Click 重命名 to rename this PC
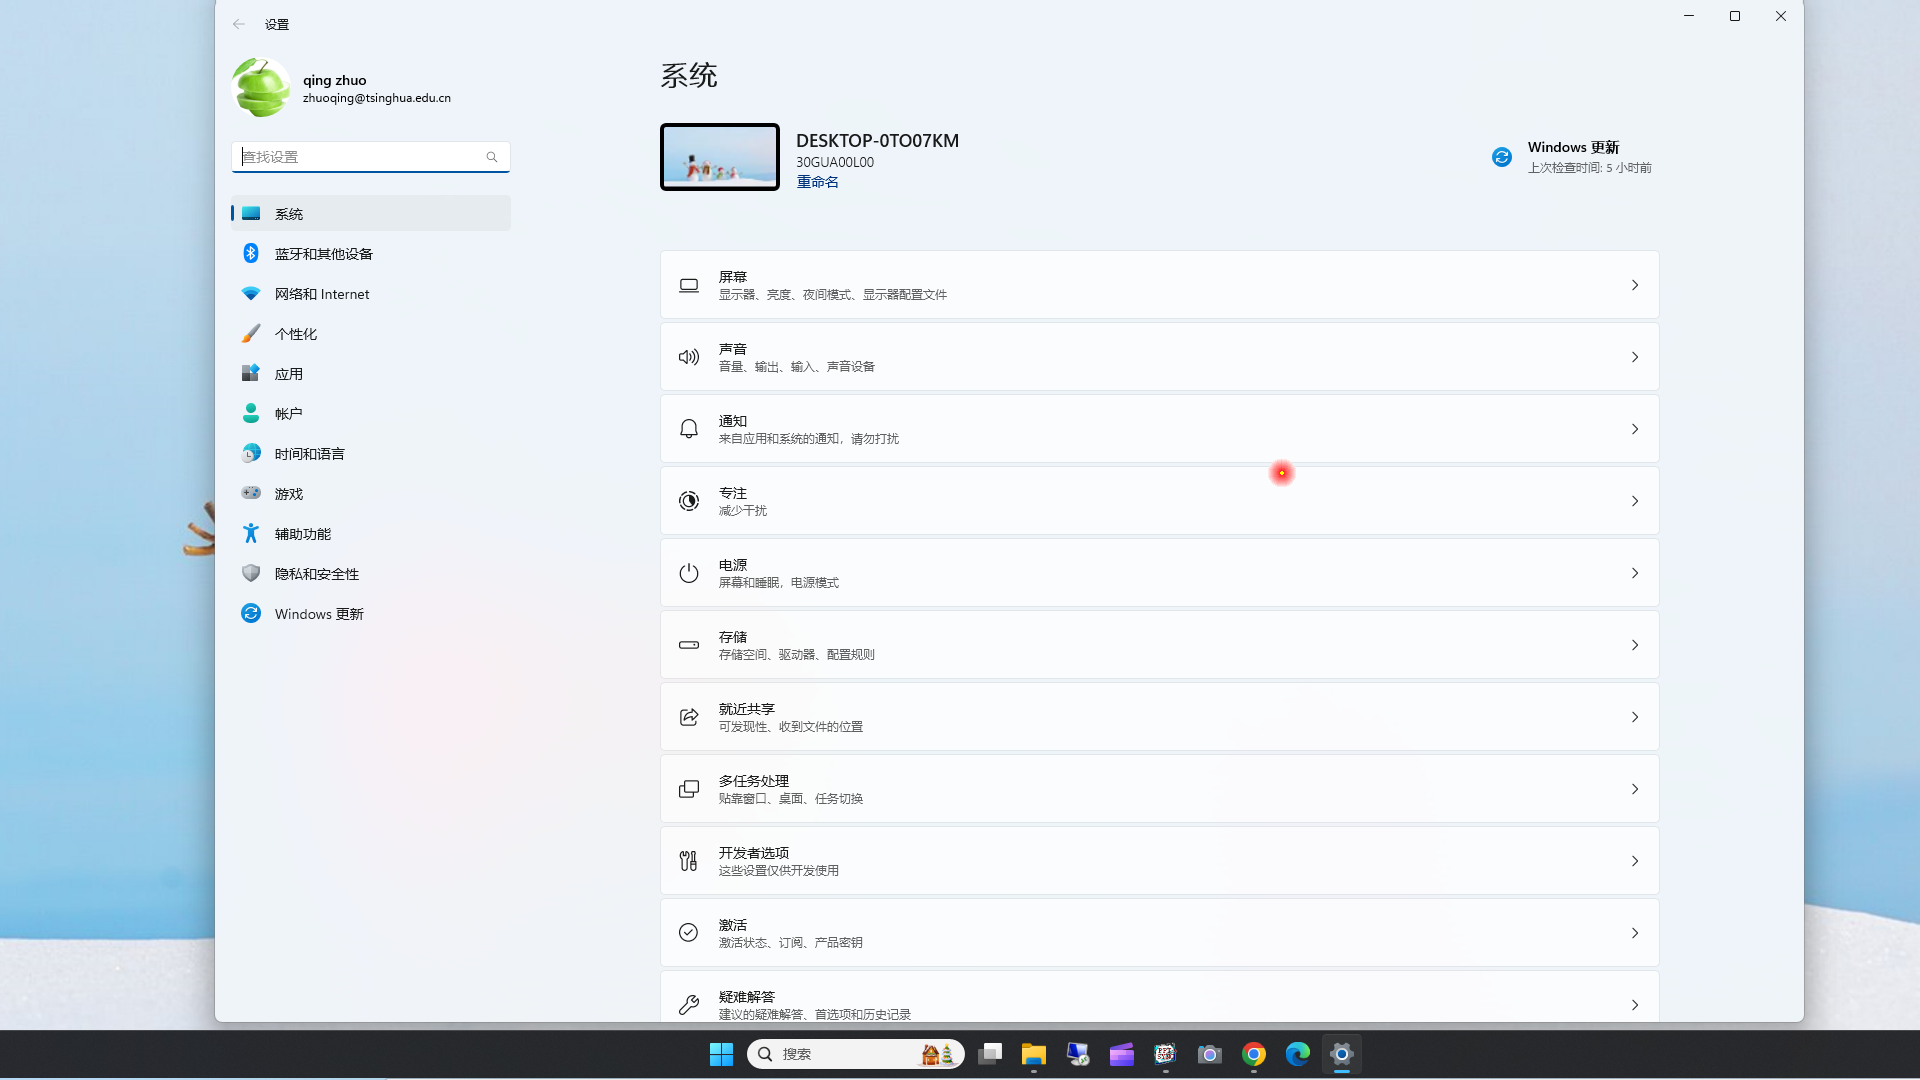This screenshot has height=1080, width=1920. 817,181
